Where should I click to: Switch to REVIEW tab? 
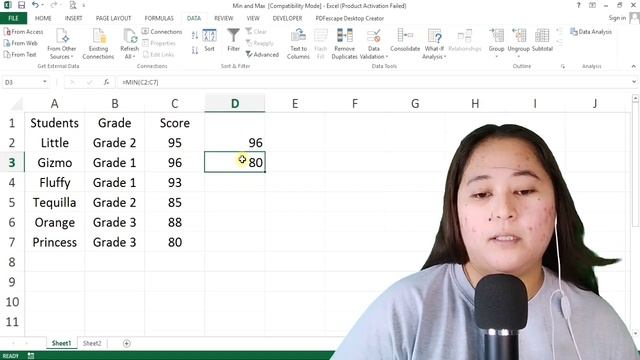(x=223, y=18)
